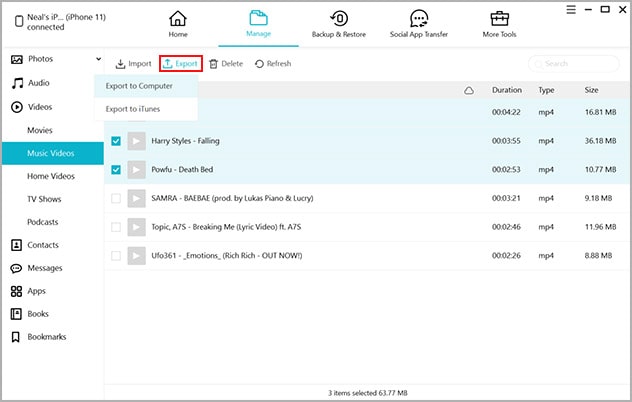The width and height of the screenshot is (632, 402).
Task: Click the Videos play circle icon
Action: [x=17, y=107]
